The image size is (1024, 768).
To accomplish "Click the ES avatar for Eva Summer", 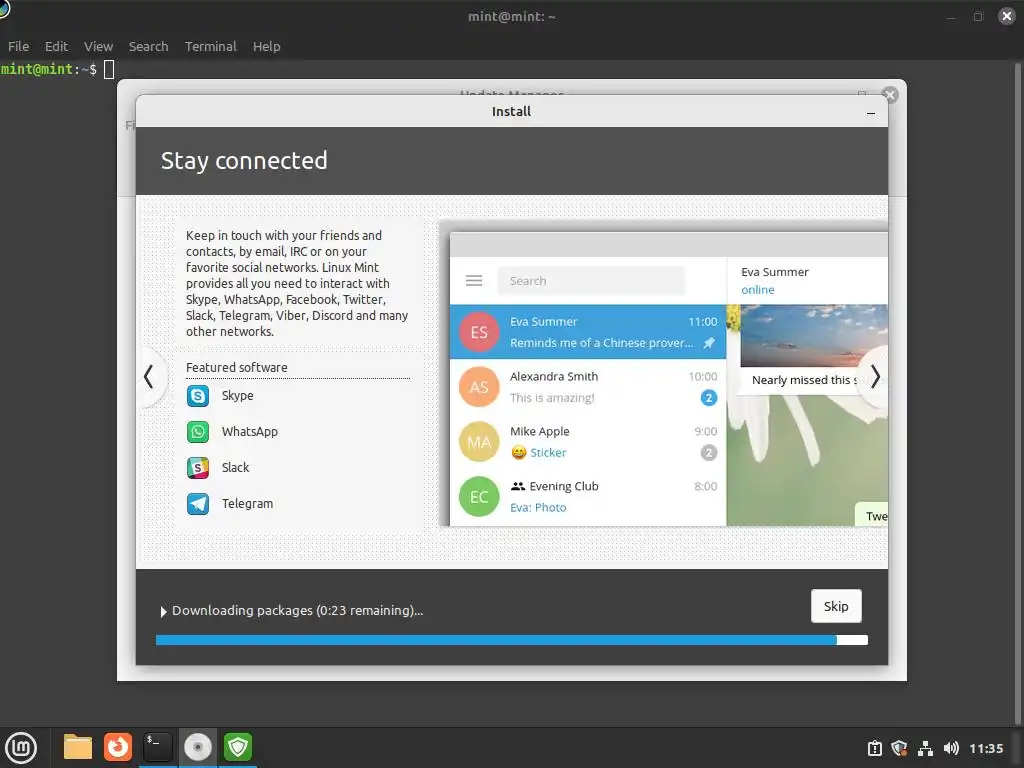I will pos(479,332).
